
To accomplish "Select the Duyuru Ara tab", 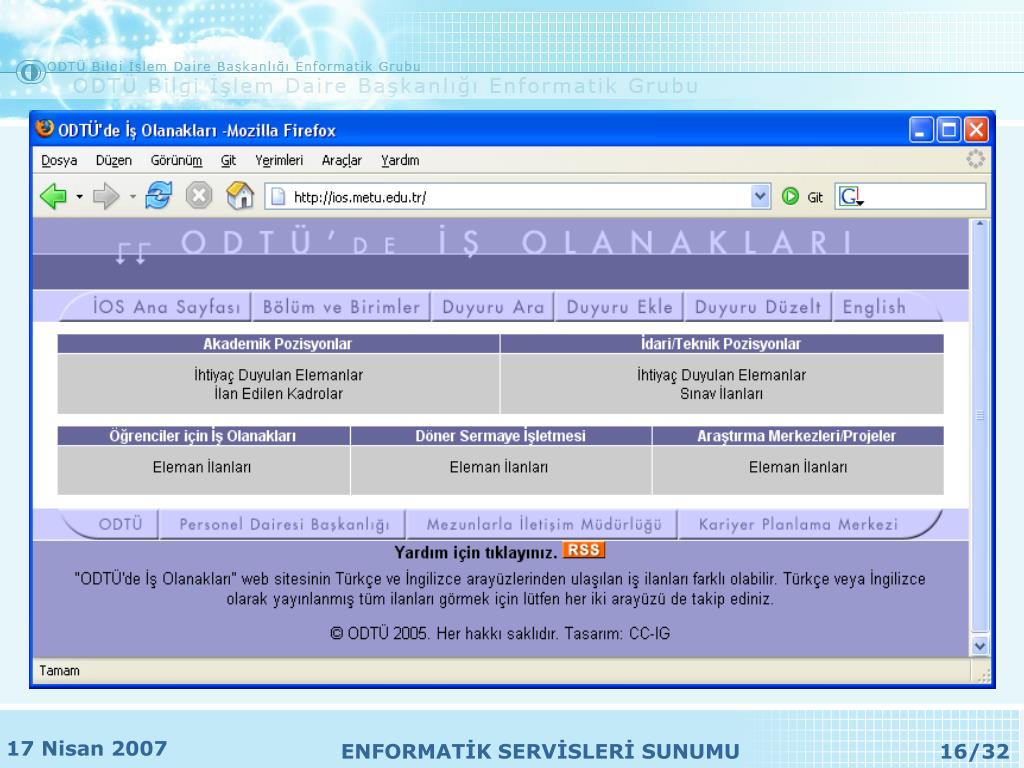I will 493,307.
